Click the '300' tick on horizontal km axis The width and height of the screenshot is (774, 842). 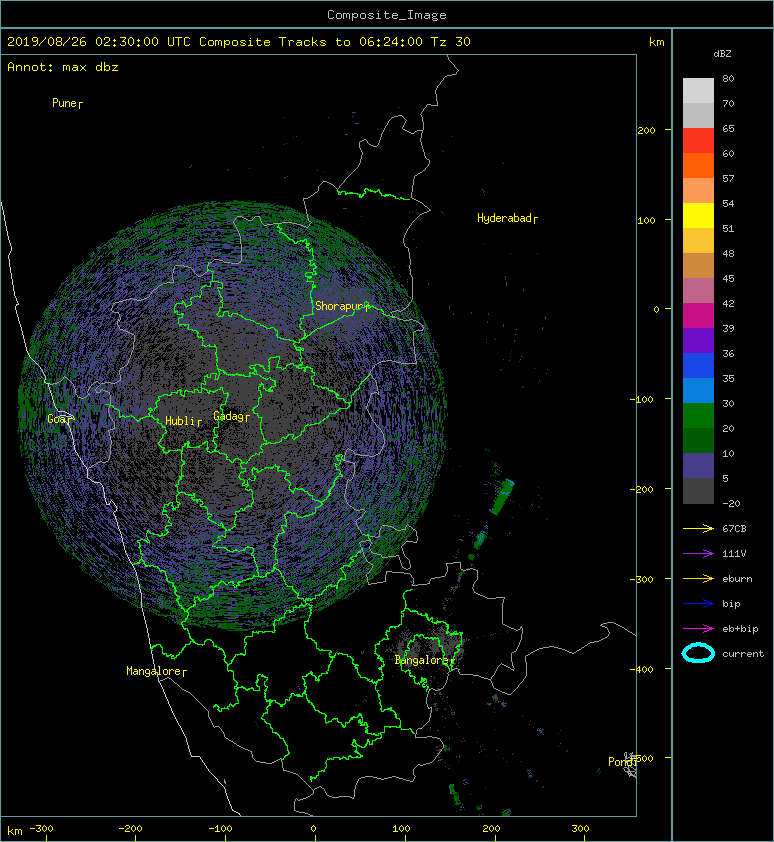(581, 829)
